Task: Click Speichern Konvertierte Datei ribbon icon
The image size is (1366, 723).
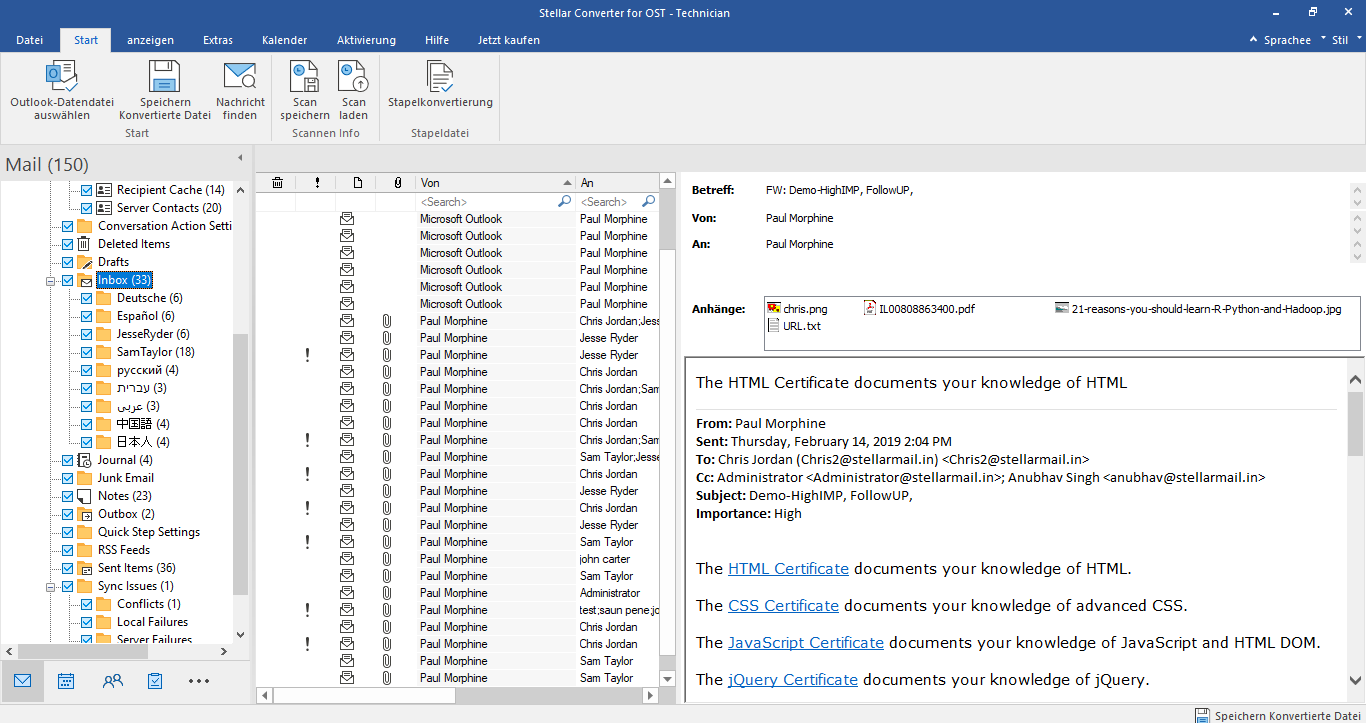Action: [164, 77]
